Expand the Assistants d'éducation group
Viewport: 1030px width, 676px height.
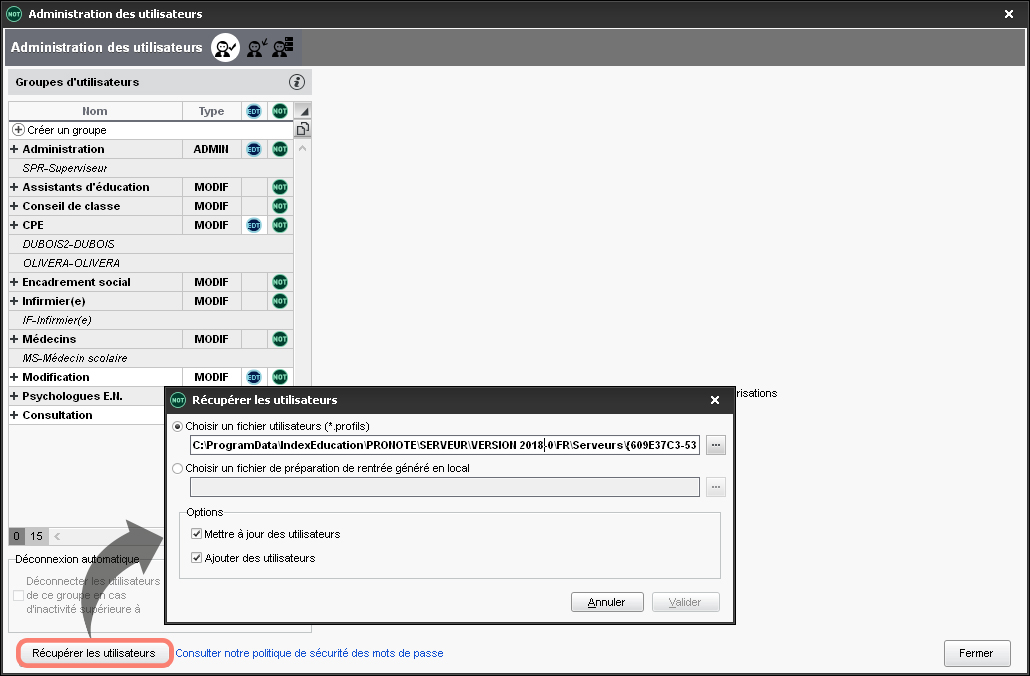coord(14,187)
